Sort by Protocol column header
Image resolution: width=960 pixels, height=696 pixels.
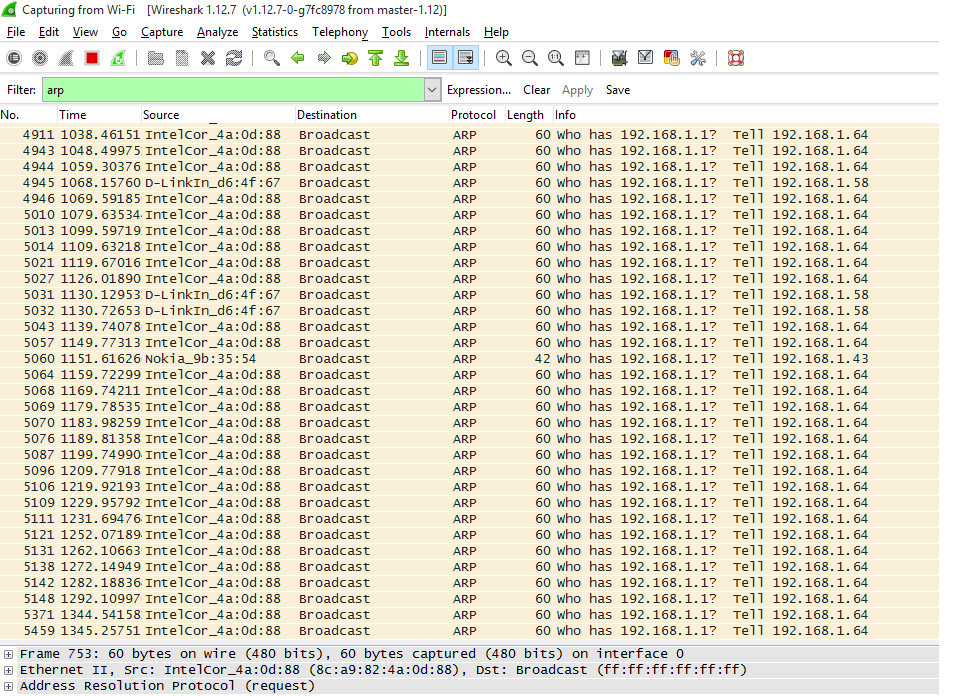click(477, 115)
